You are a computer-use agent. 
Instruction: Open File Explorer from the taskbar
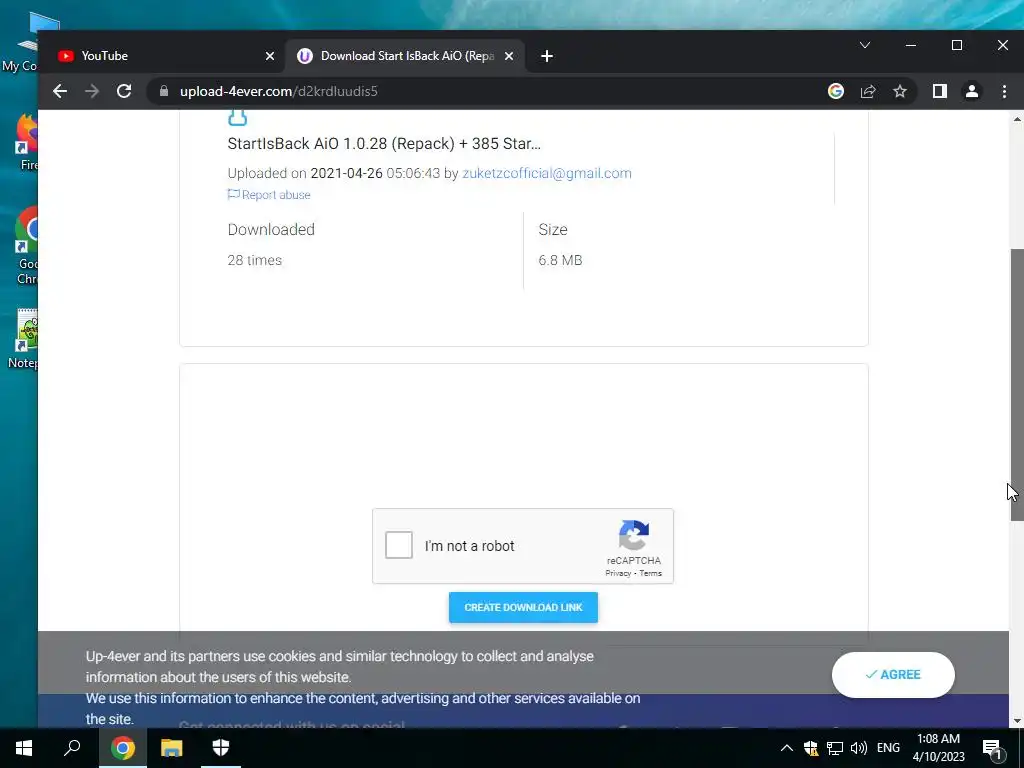tap(172, 748)
